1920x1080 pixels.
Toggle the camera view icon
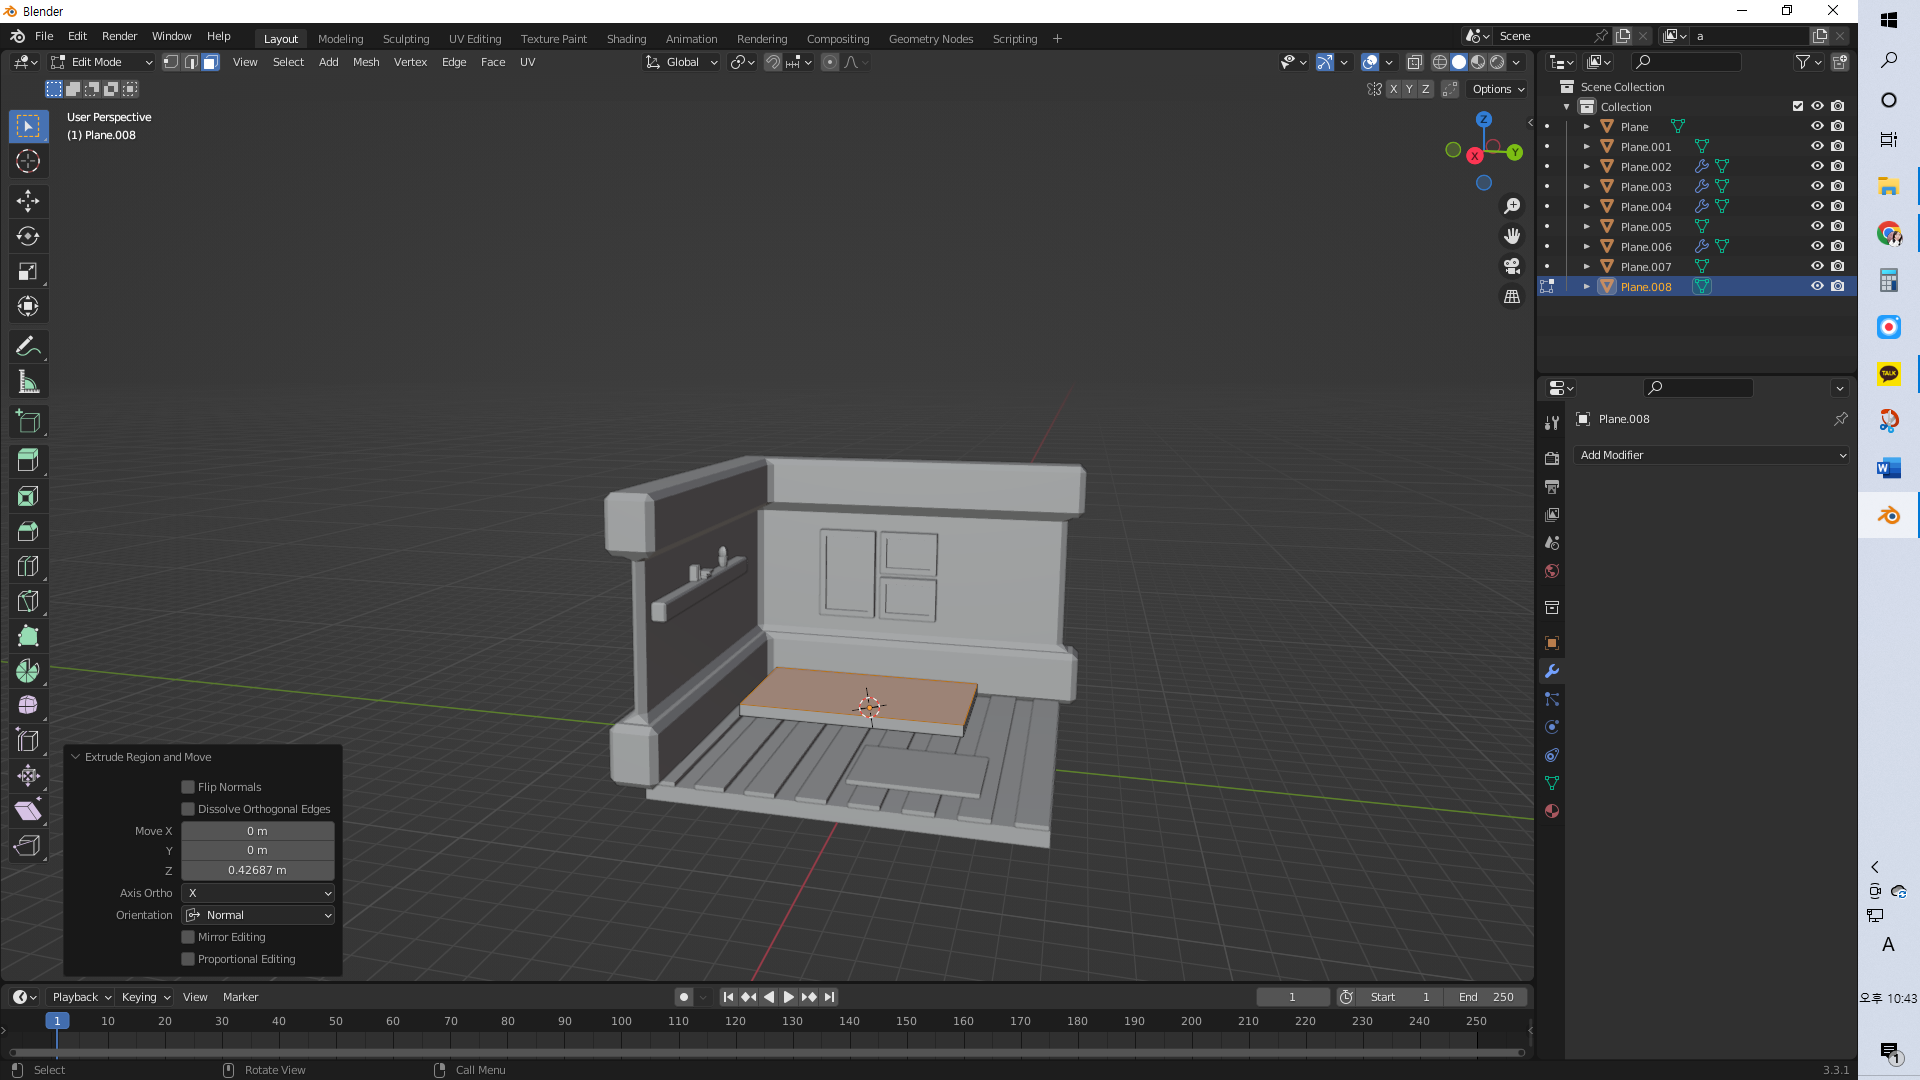tap(1512, 266)
